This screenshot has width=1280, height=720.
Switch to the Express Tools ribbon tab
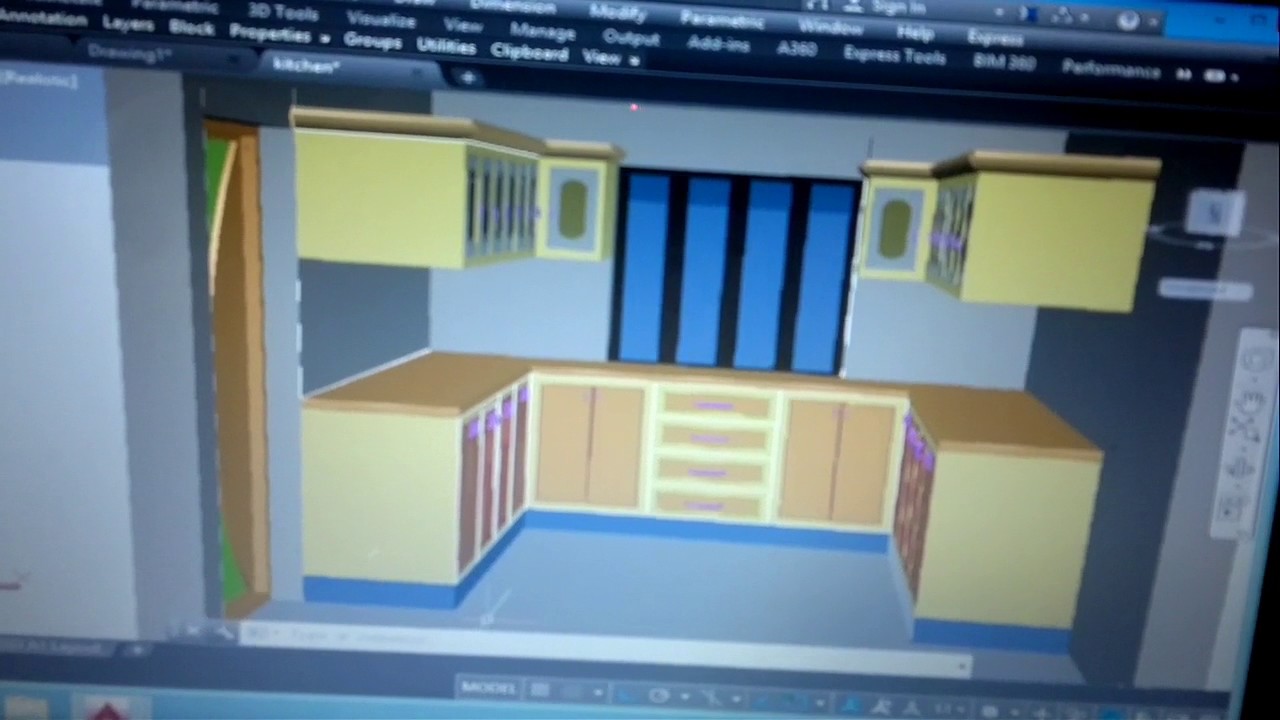[894, 56]
